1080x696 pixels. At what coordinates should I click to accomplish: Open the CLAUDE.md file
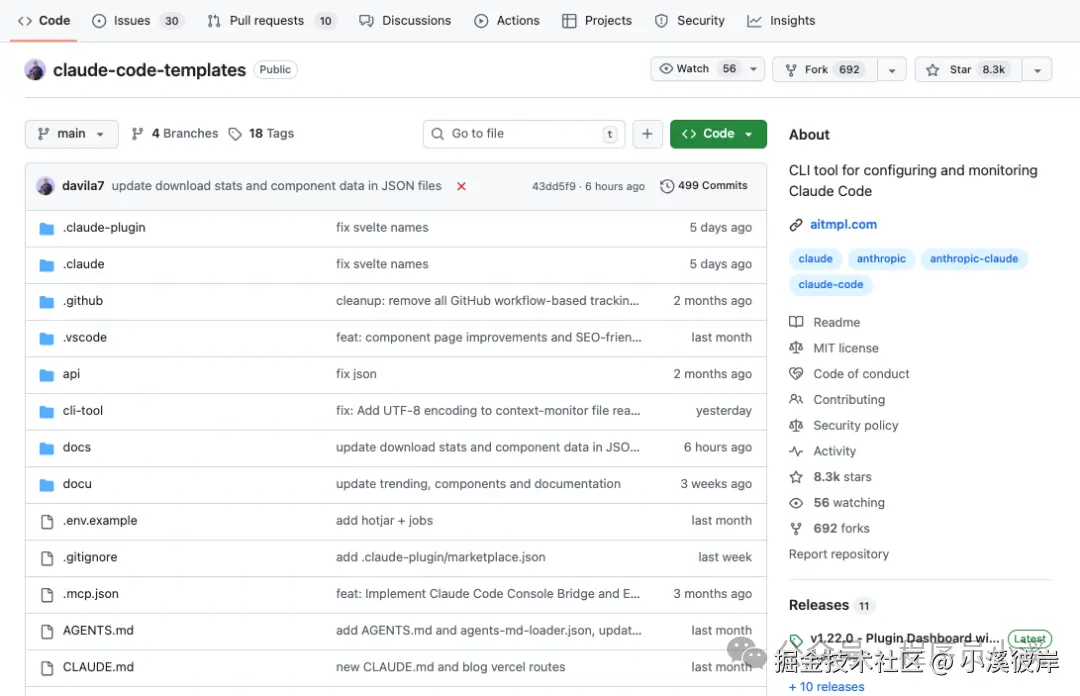(x=98, y=666)
